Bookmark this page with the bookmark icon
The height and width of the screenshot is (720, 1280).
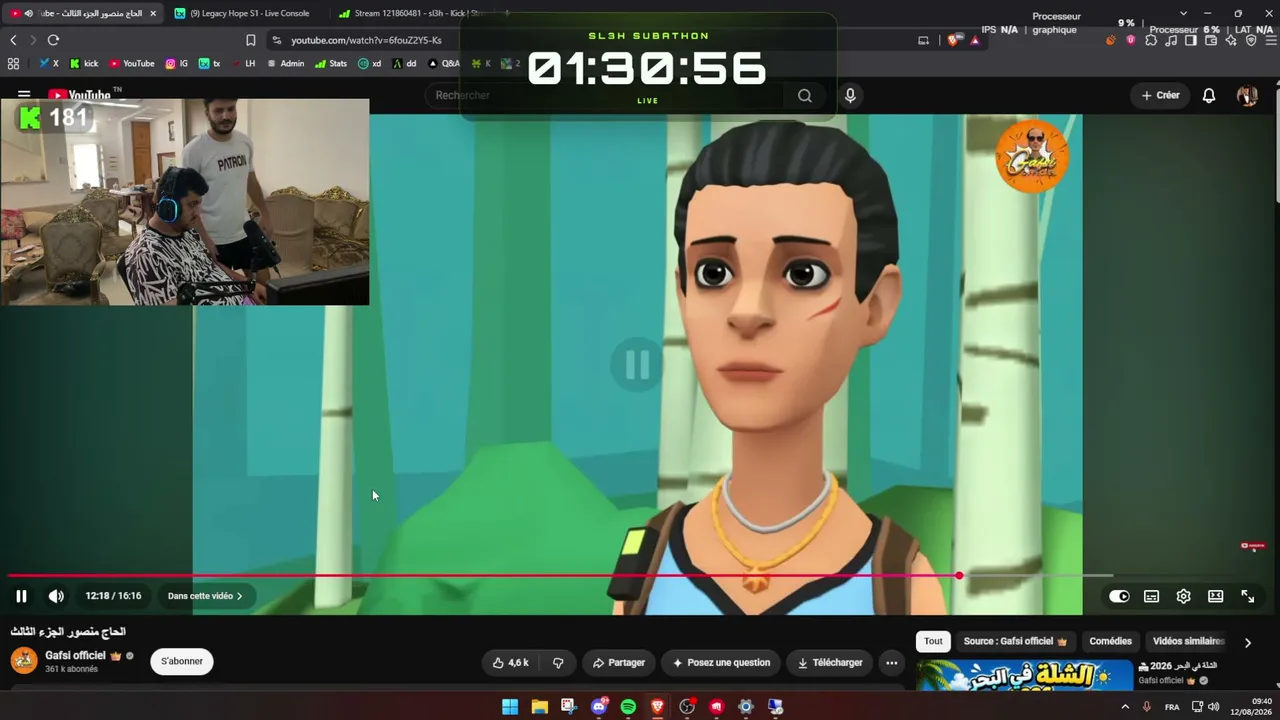tap(250, 40)
